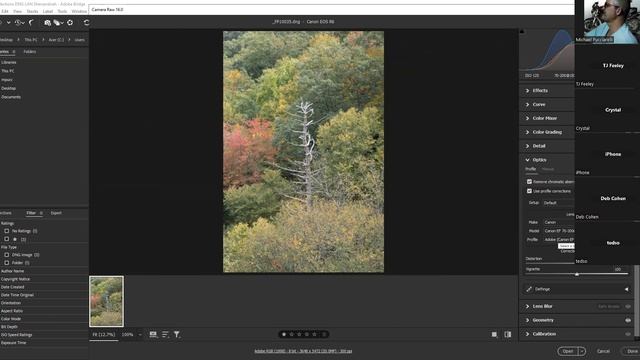Click the open in Camera Raw aperture icon

(70, 22)
